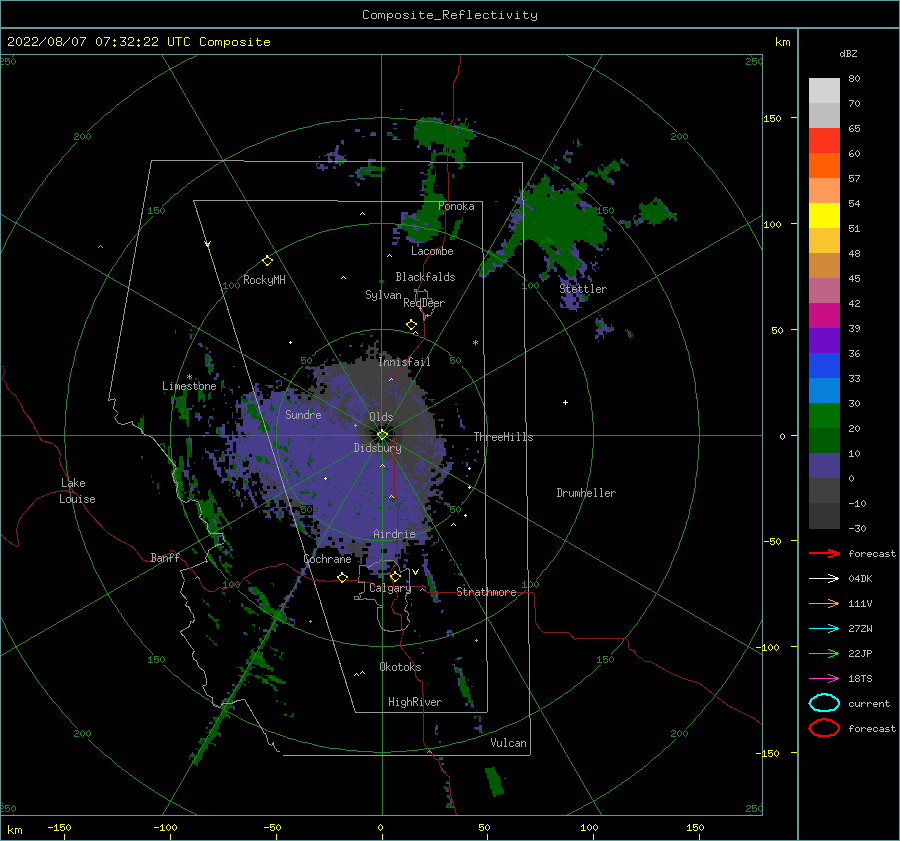900x841 pixels.
Task: Click the -30 dBZ value in the legend
Action: (858, 528)
